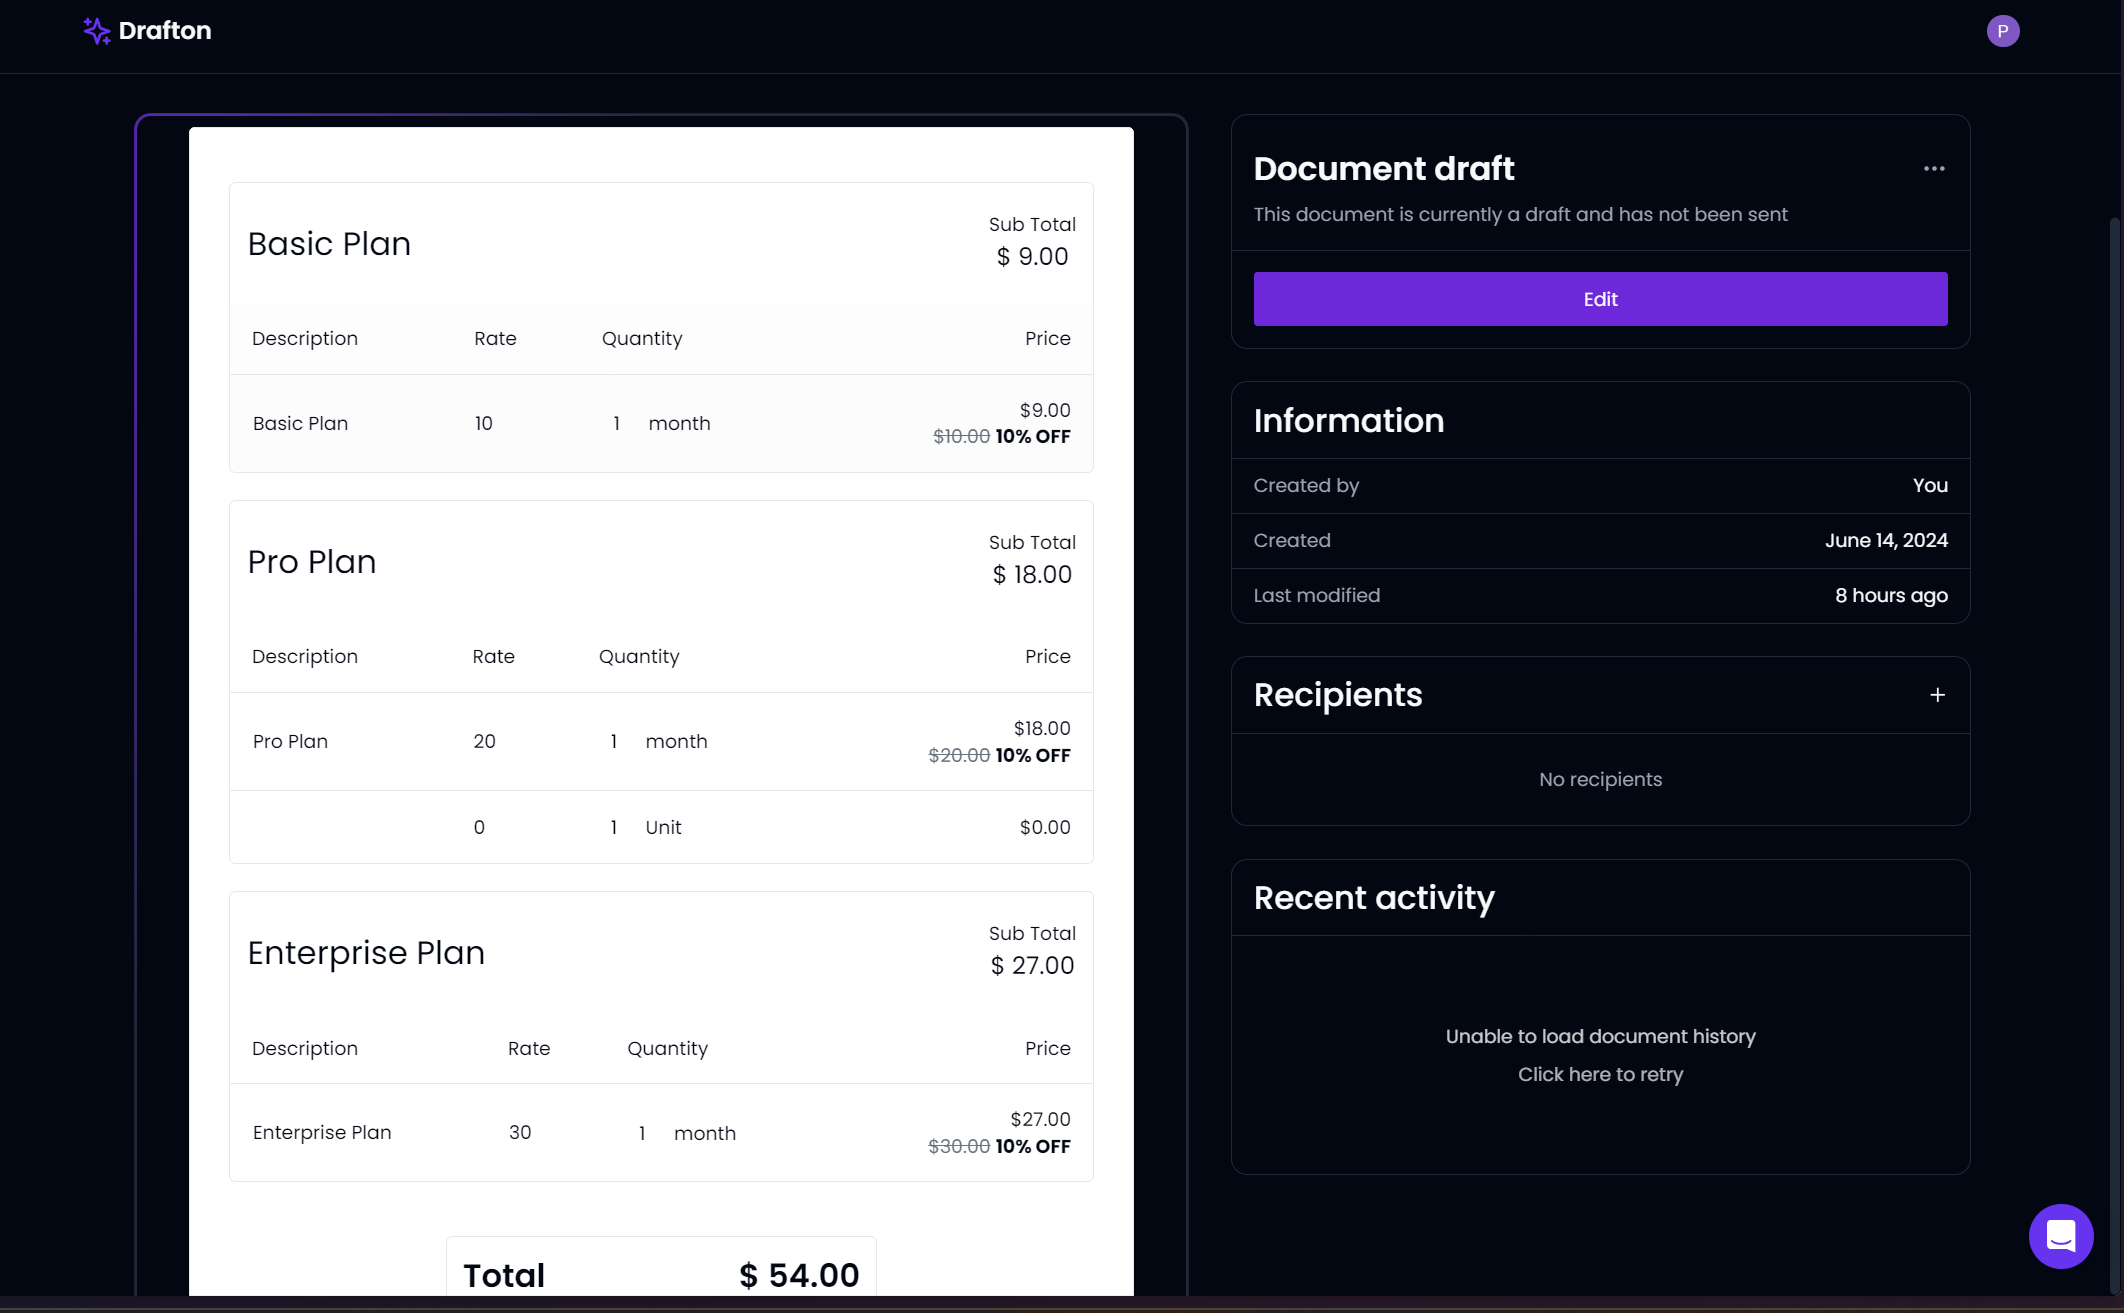Click the Last modified 8 hours ago value
The image size is (2124, 1313).
point(1890,596)
